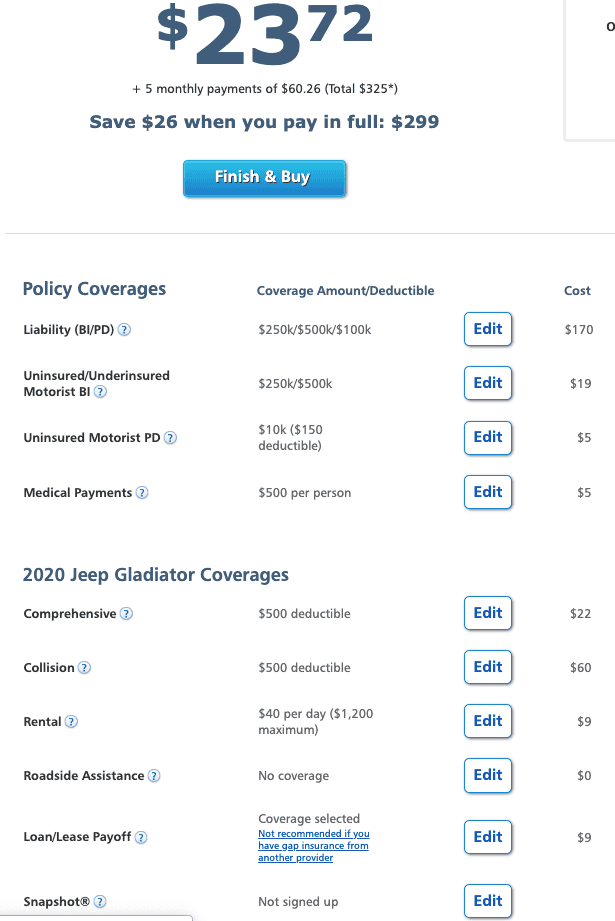Click the Snapshot help question mark
Screen dimensions: 615x921
click(100, 902)
